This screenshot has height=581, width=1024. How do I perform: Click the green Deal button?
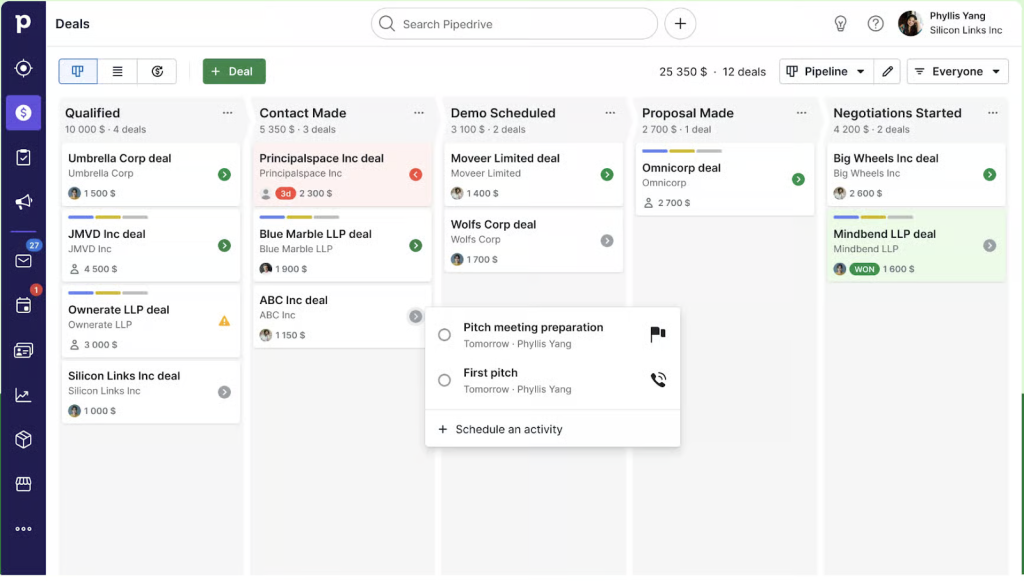(x=233, y=71)
